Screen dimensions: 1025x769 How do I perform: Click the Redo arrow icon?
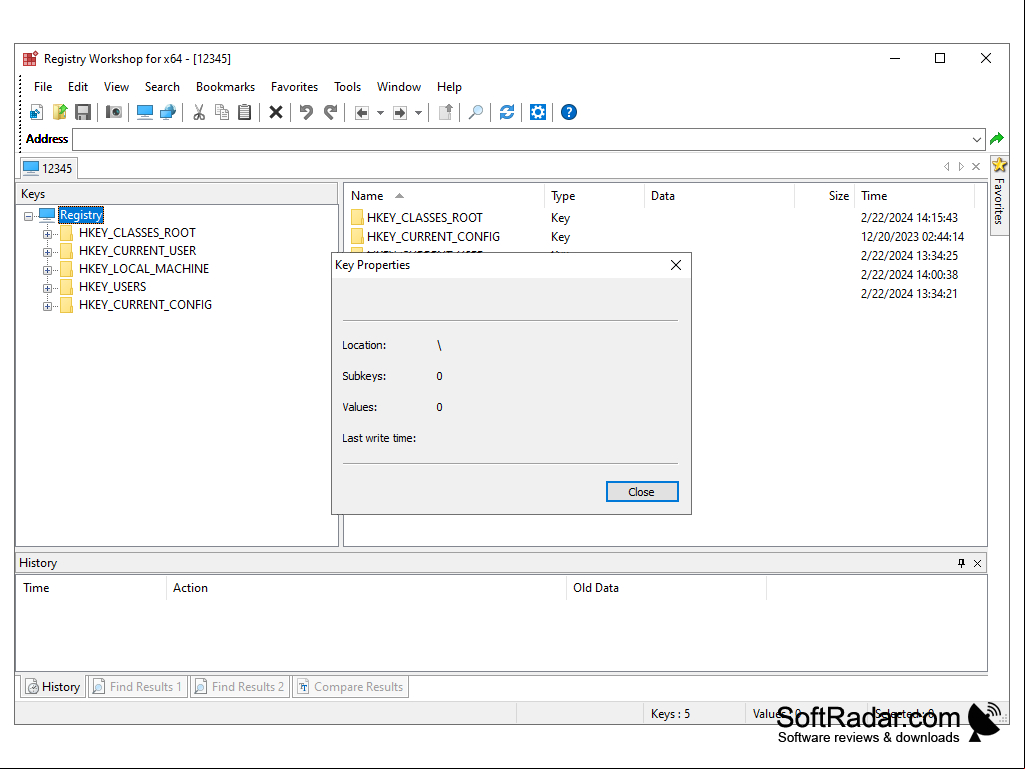coord(331,112)
